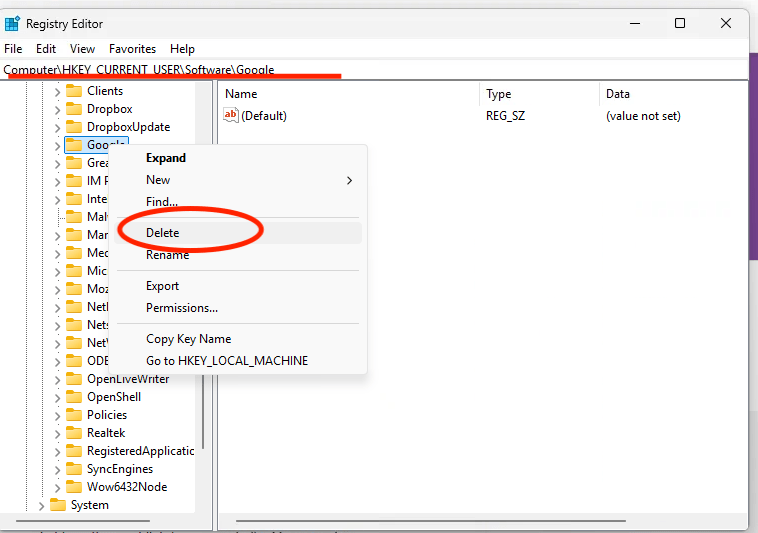Select the SyncEngines tree key
The height and width of the screenshot is (533, 758).
tap(120, 469)
